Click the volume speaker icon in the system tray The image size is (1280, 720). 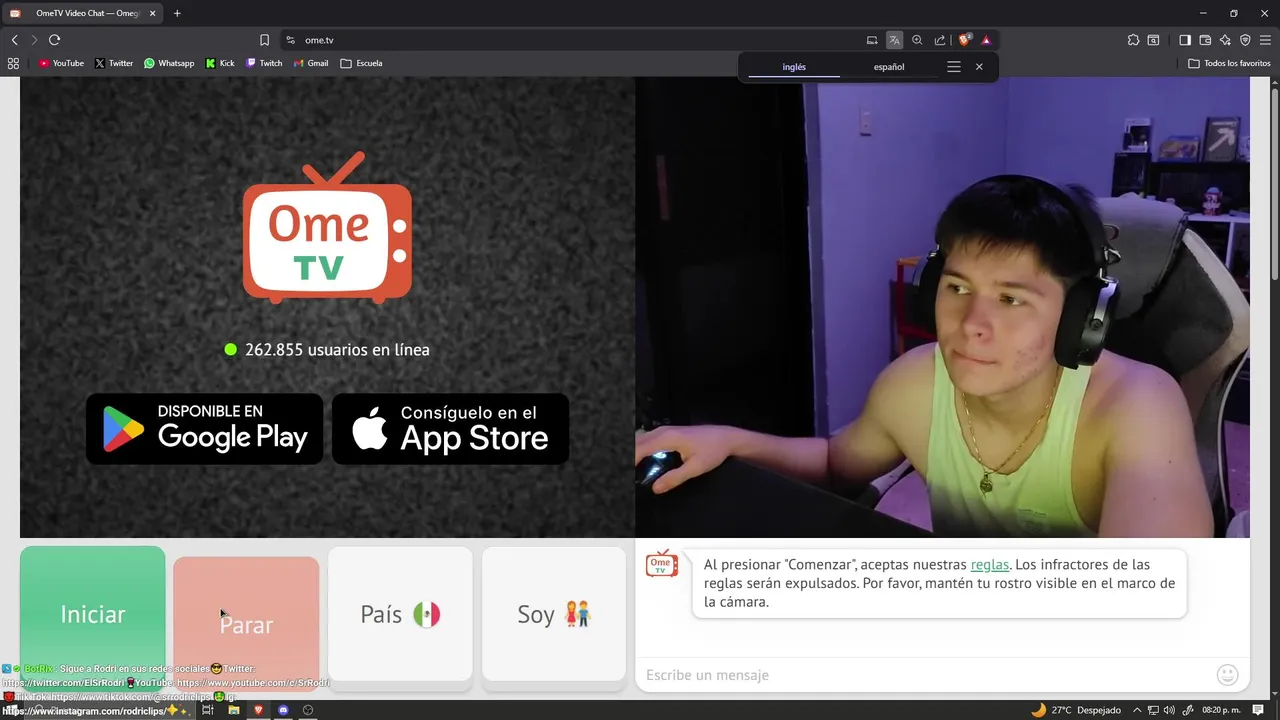1169,710
